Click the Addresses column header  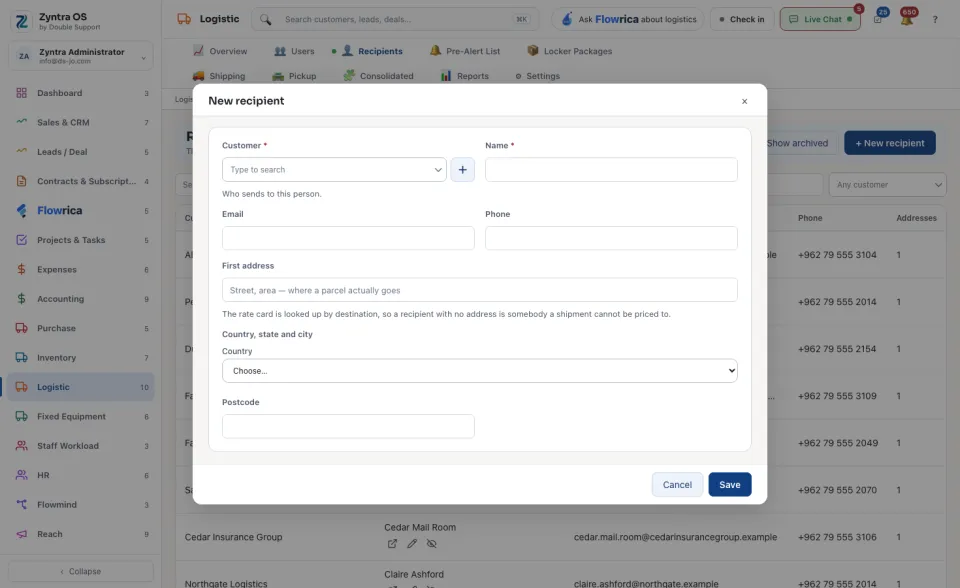coord(916,218)
